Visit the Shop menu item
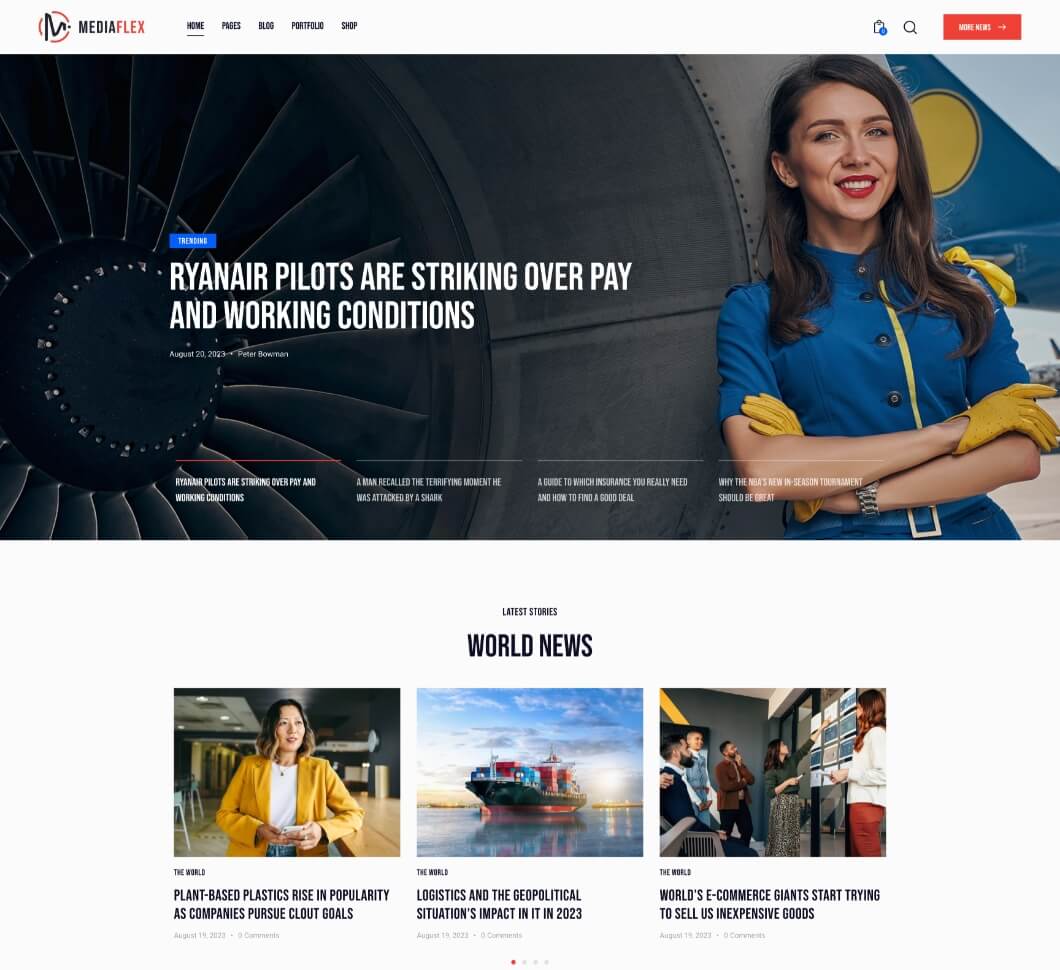 pyautogui.click(x=350, y=26)
